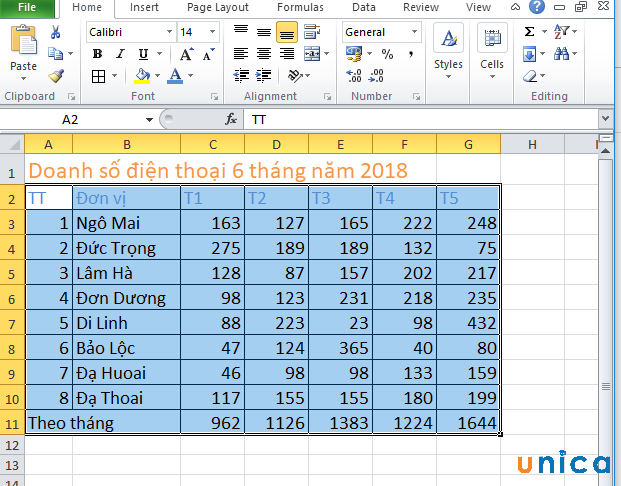Viewport: 621px width, 486px height.
Task: Align text right
Action: tap(287, 53)
